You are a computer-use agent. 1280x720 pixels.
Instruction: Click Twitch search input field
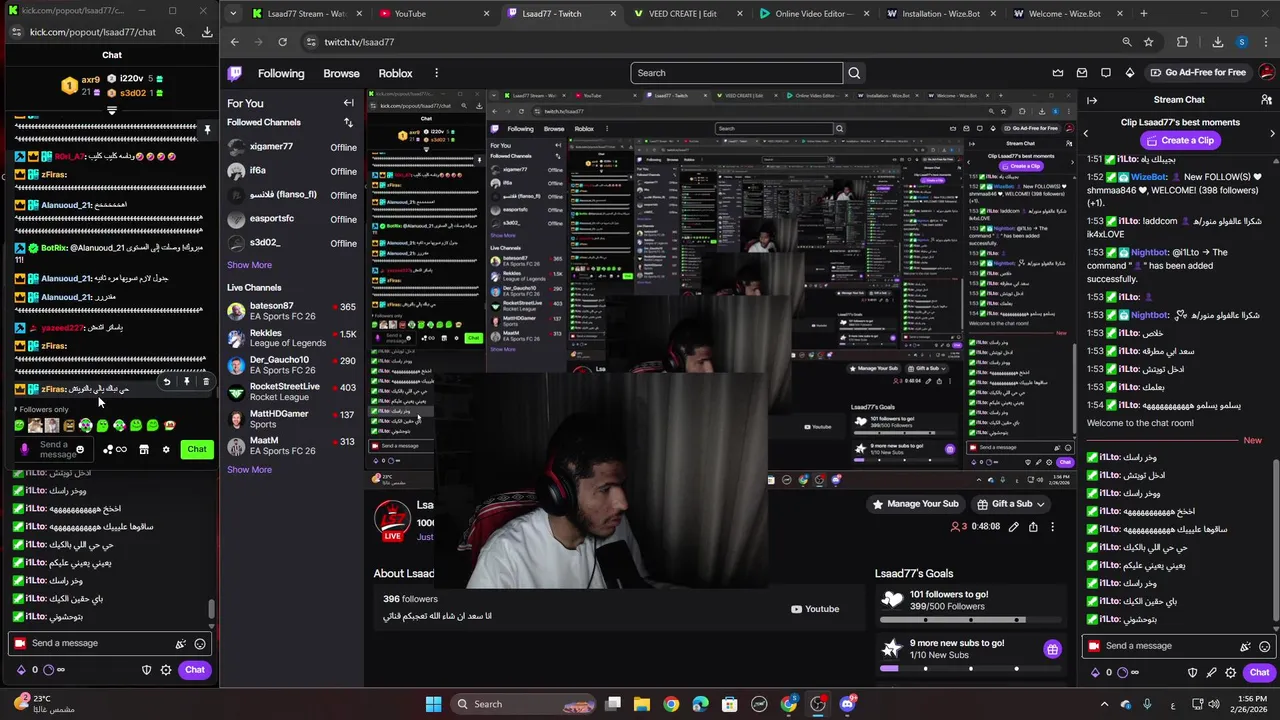pyautogui.click(x=737, y=73)
